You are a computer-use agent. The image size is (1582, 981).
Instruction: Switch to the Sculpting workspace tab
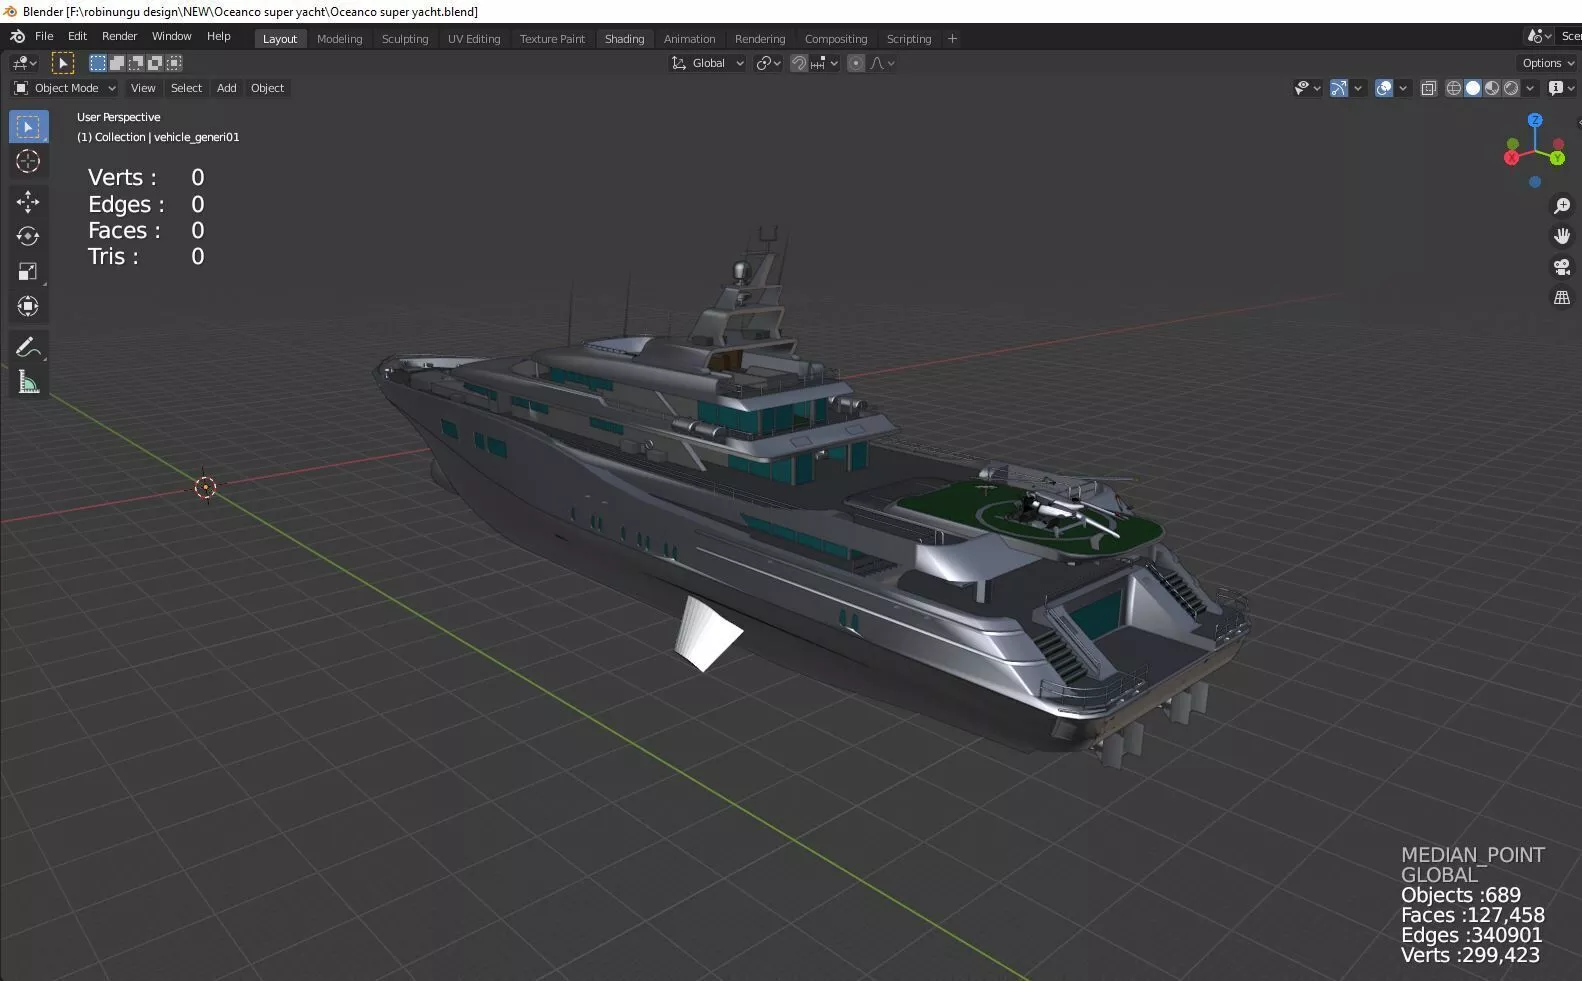tap(405, 39)
